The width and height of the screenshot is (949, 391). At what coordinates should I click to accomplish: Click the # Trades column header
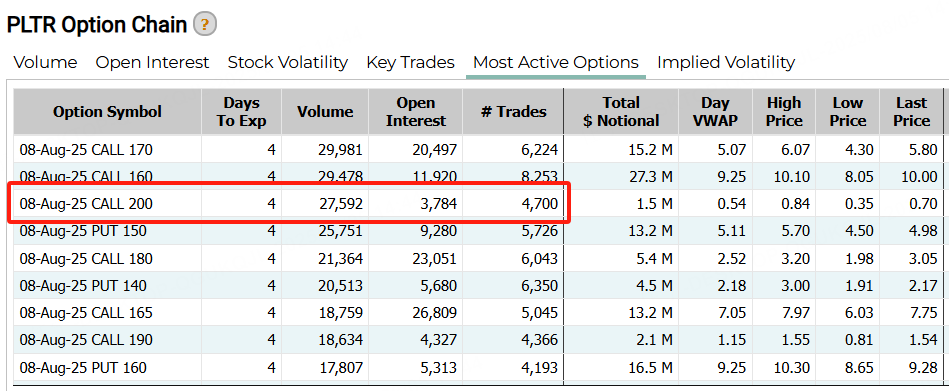pos(513,111)
